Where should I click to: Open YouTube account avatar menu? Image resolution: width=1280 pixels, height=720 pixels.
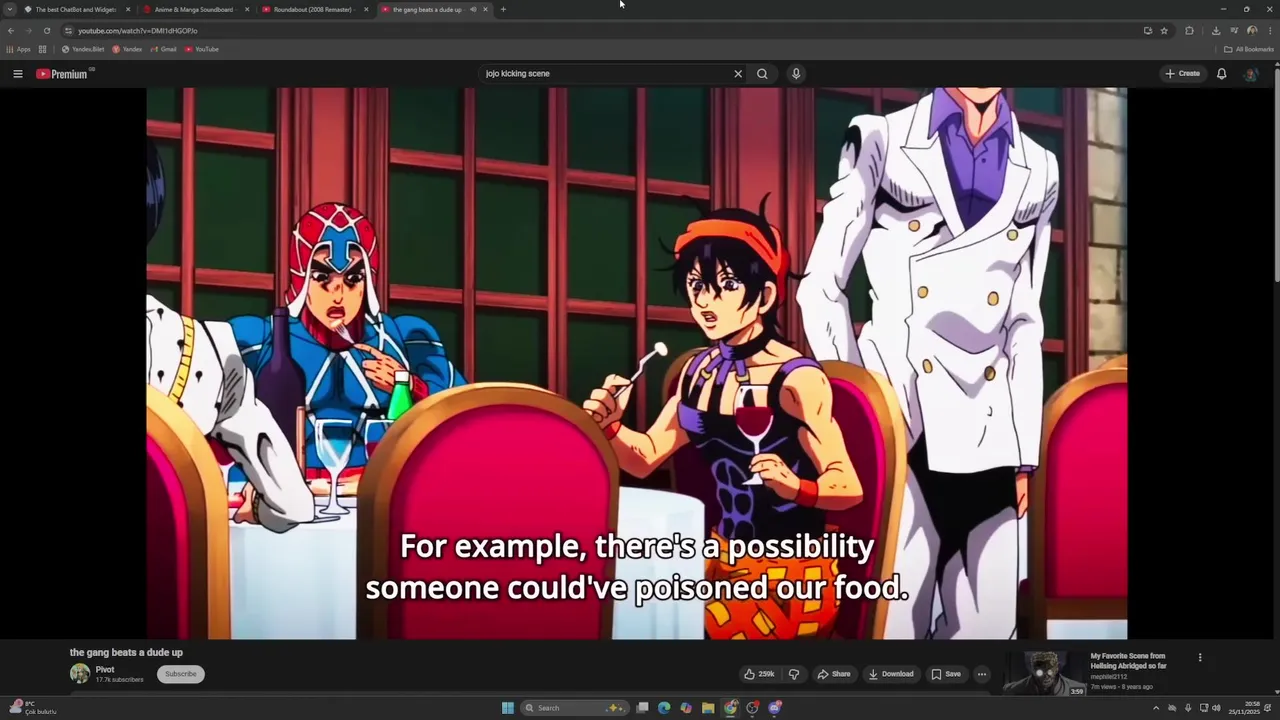click(1250, 74)
